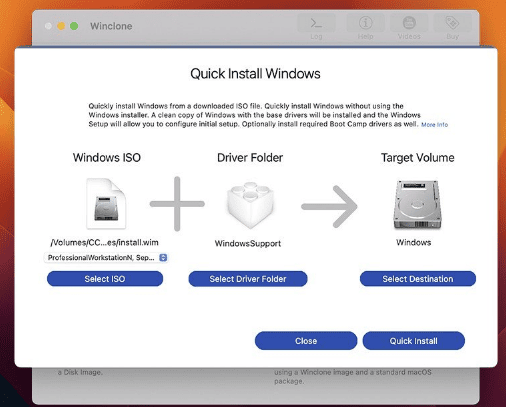The image size is (506, 407).
Task: Click the Driver Folder white brick icon
Action: pos(250,204)
